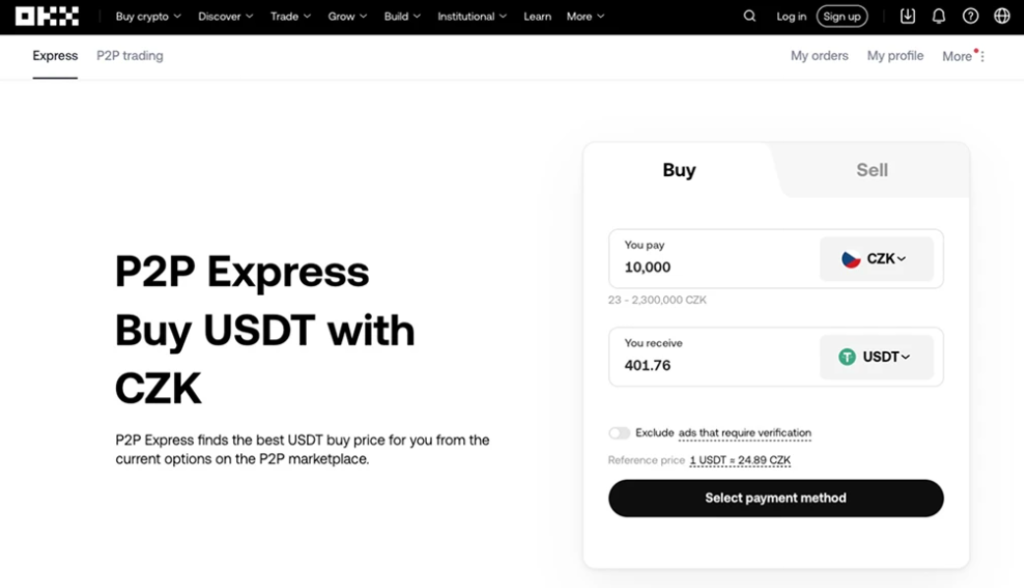Click the Czech flag icon
Image resolution: width=1024 pixels, height=588 pixels.
coord(851,259)
